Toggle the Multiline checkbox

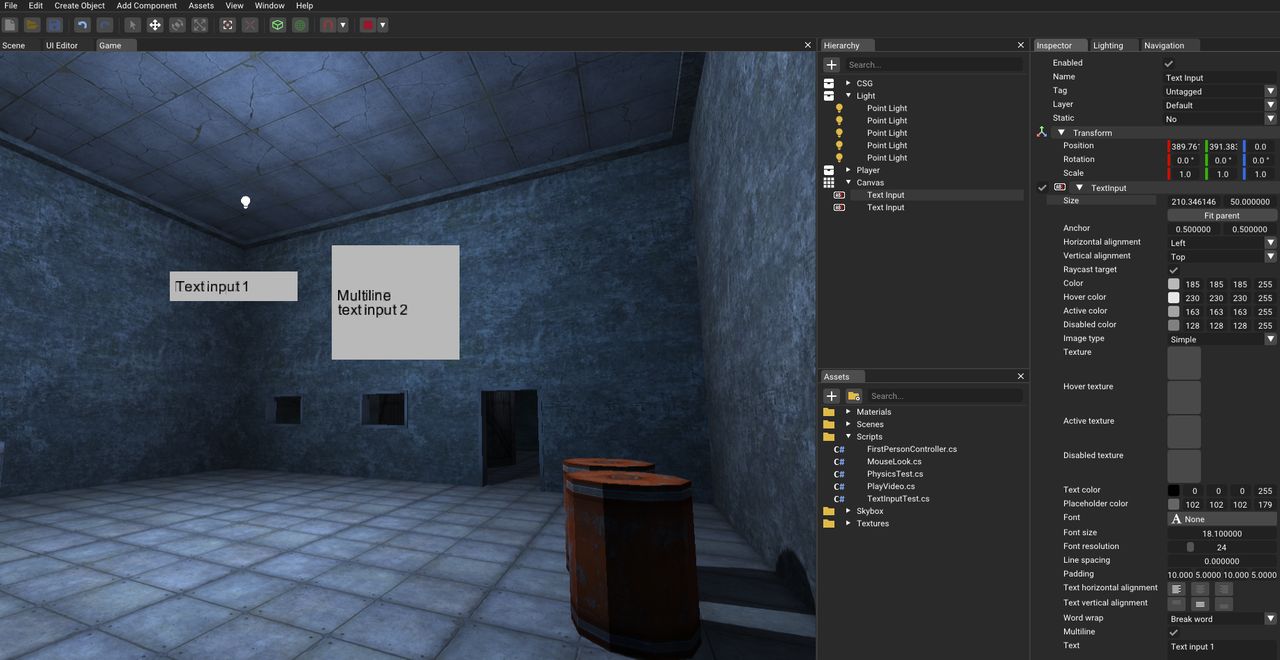[x=1174, y=632]
